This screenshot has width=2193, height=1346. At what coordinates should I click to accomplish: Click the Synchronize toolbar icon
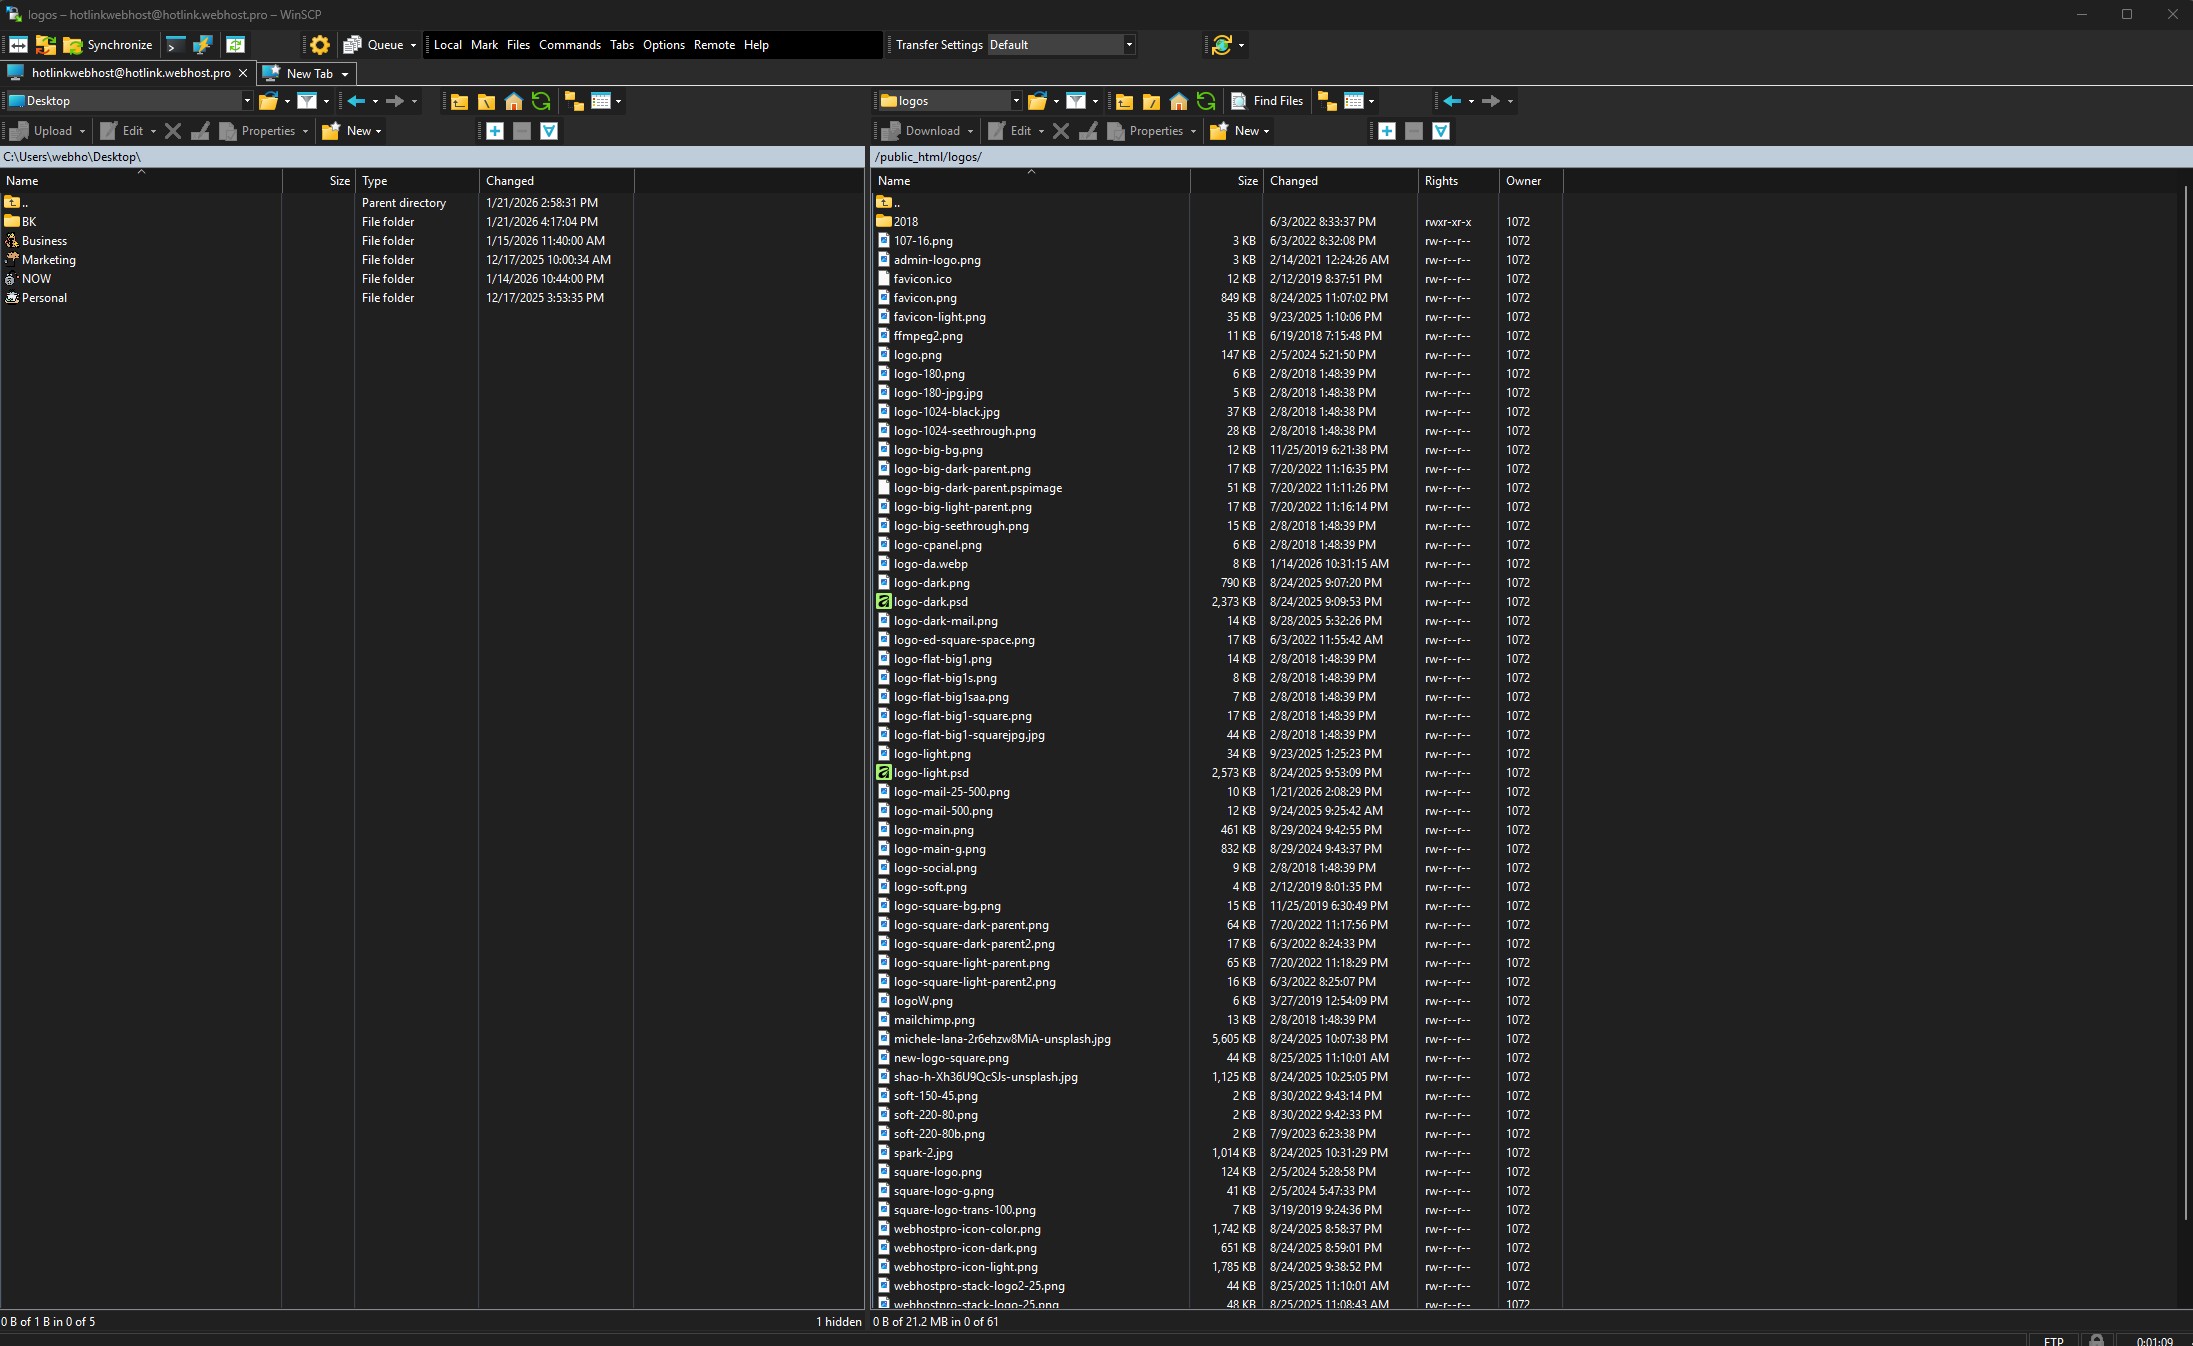click(108, 44)
